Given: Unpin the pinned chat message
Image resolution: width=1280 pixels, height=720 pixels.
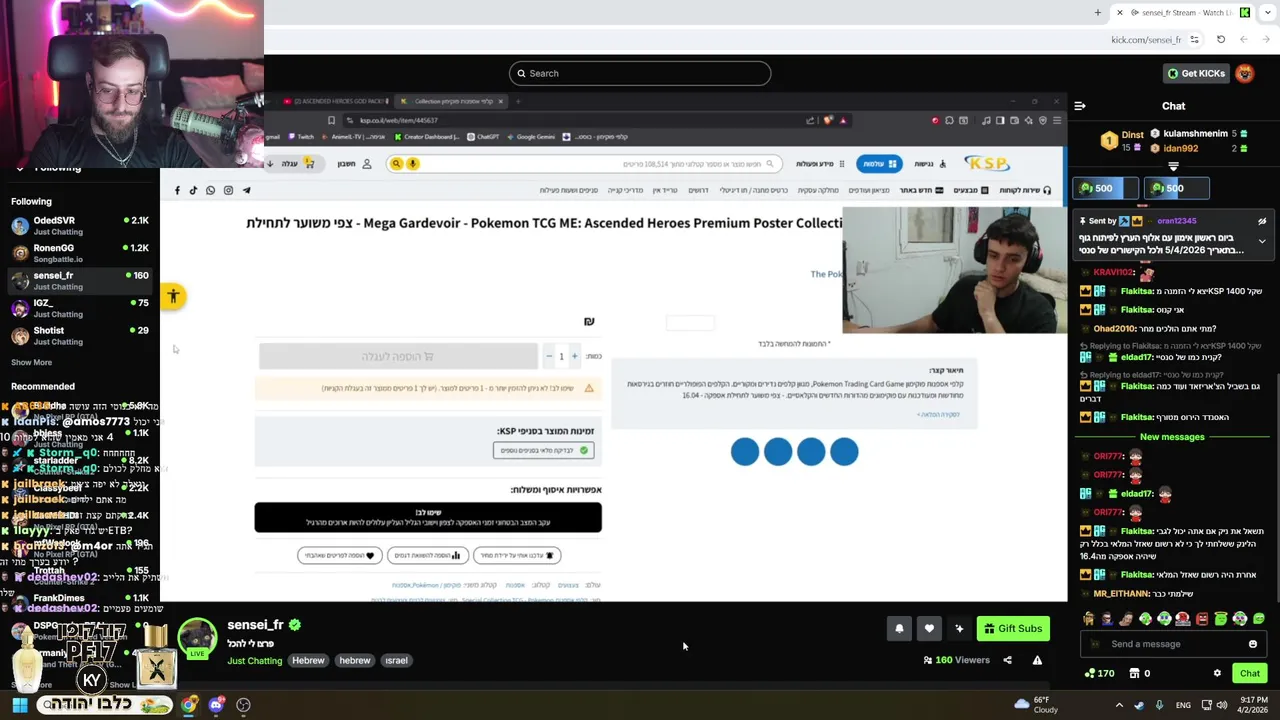Looking at the screenshot, I should (1262, 221).
